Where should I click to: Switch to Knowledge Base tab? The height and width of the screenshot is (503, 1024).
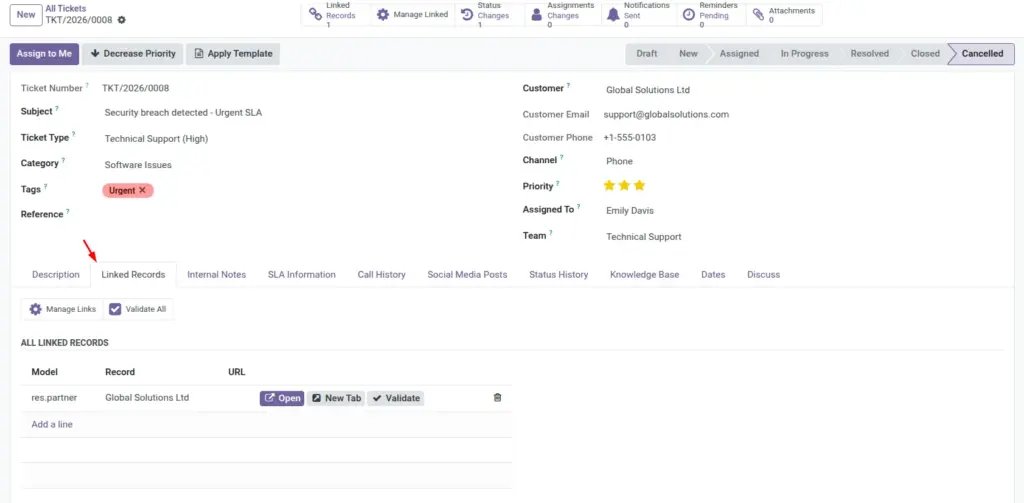pyautogui.click(x=645, y=274)
